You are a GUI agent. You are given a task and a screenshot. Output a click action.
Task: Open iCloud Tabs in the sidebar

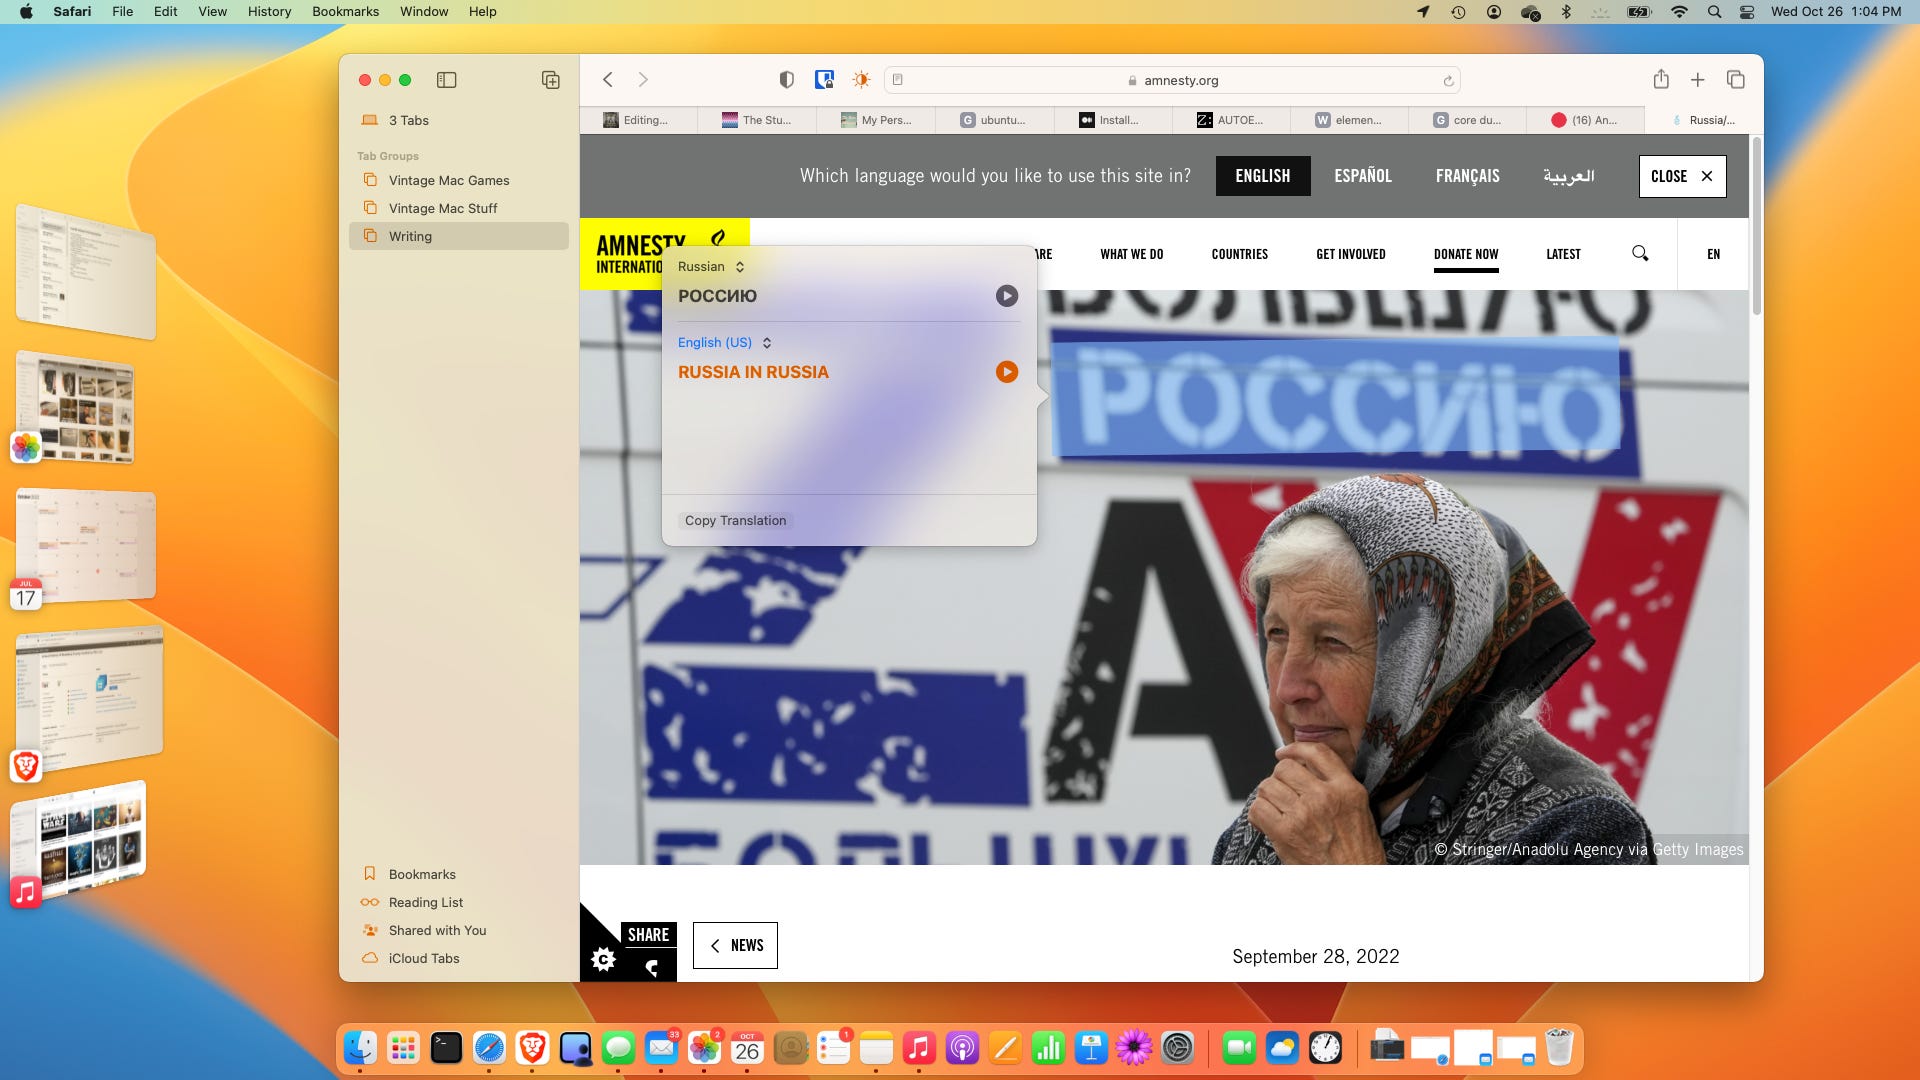(459, 958)
